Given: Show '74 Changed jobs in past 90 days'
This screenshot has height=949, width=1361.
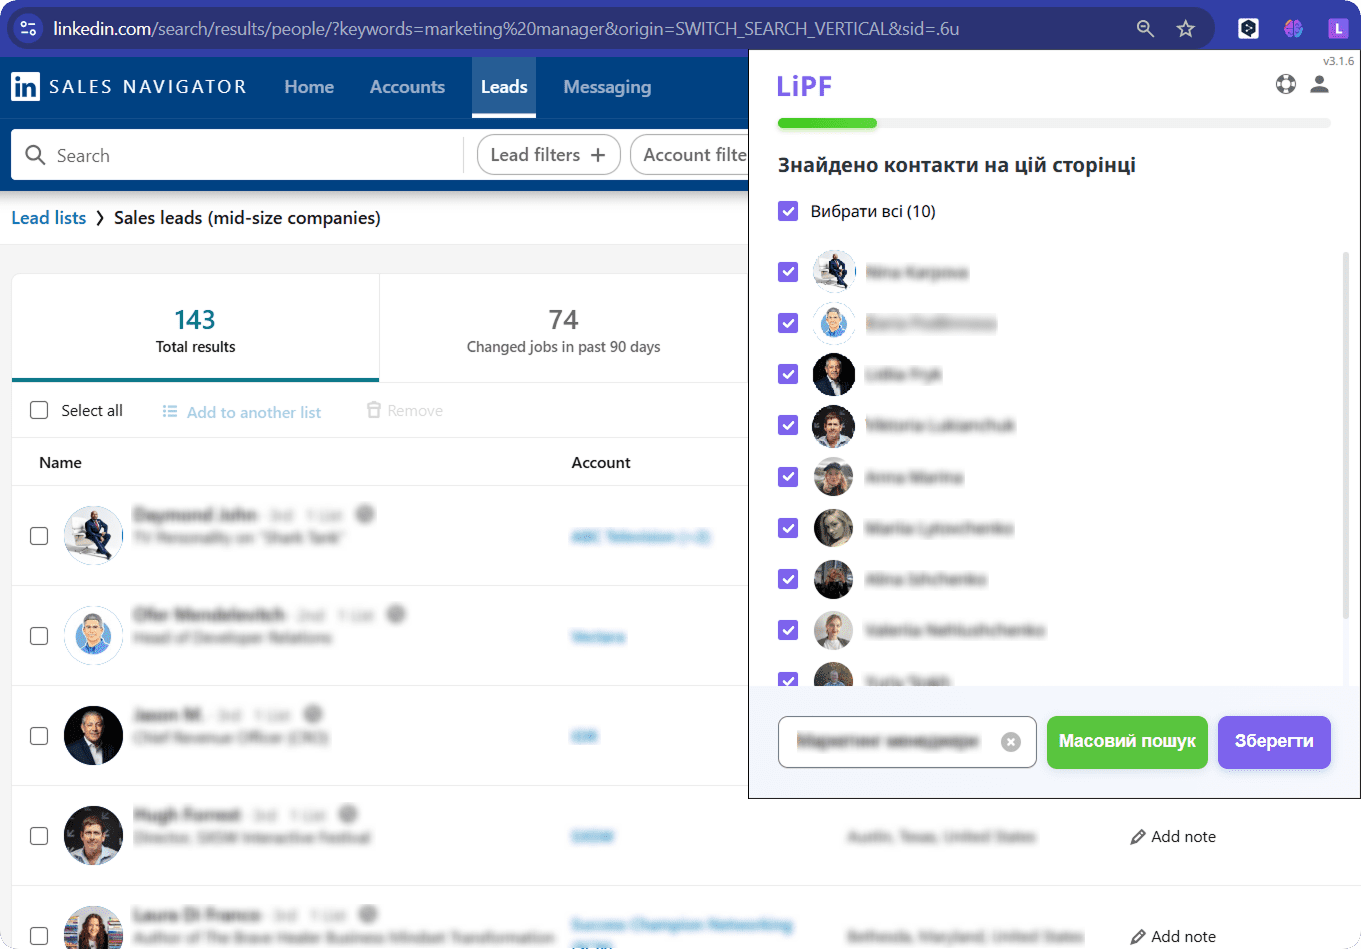Looking at the screenshot, I should [x=563, y=328].
